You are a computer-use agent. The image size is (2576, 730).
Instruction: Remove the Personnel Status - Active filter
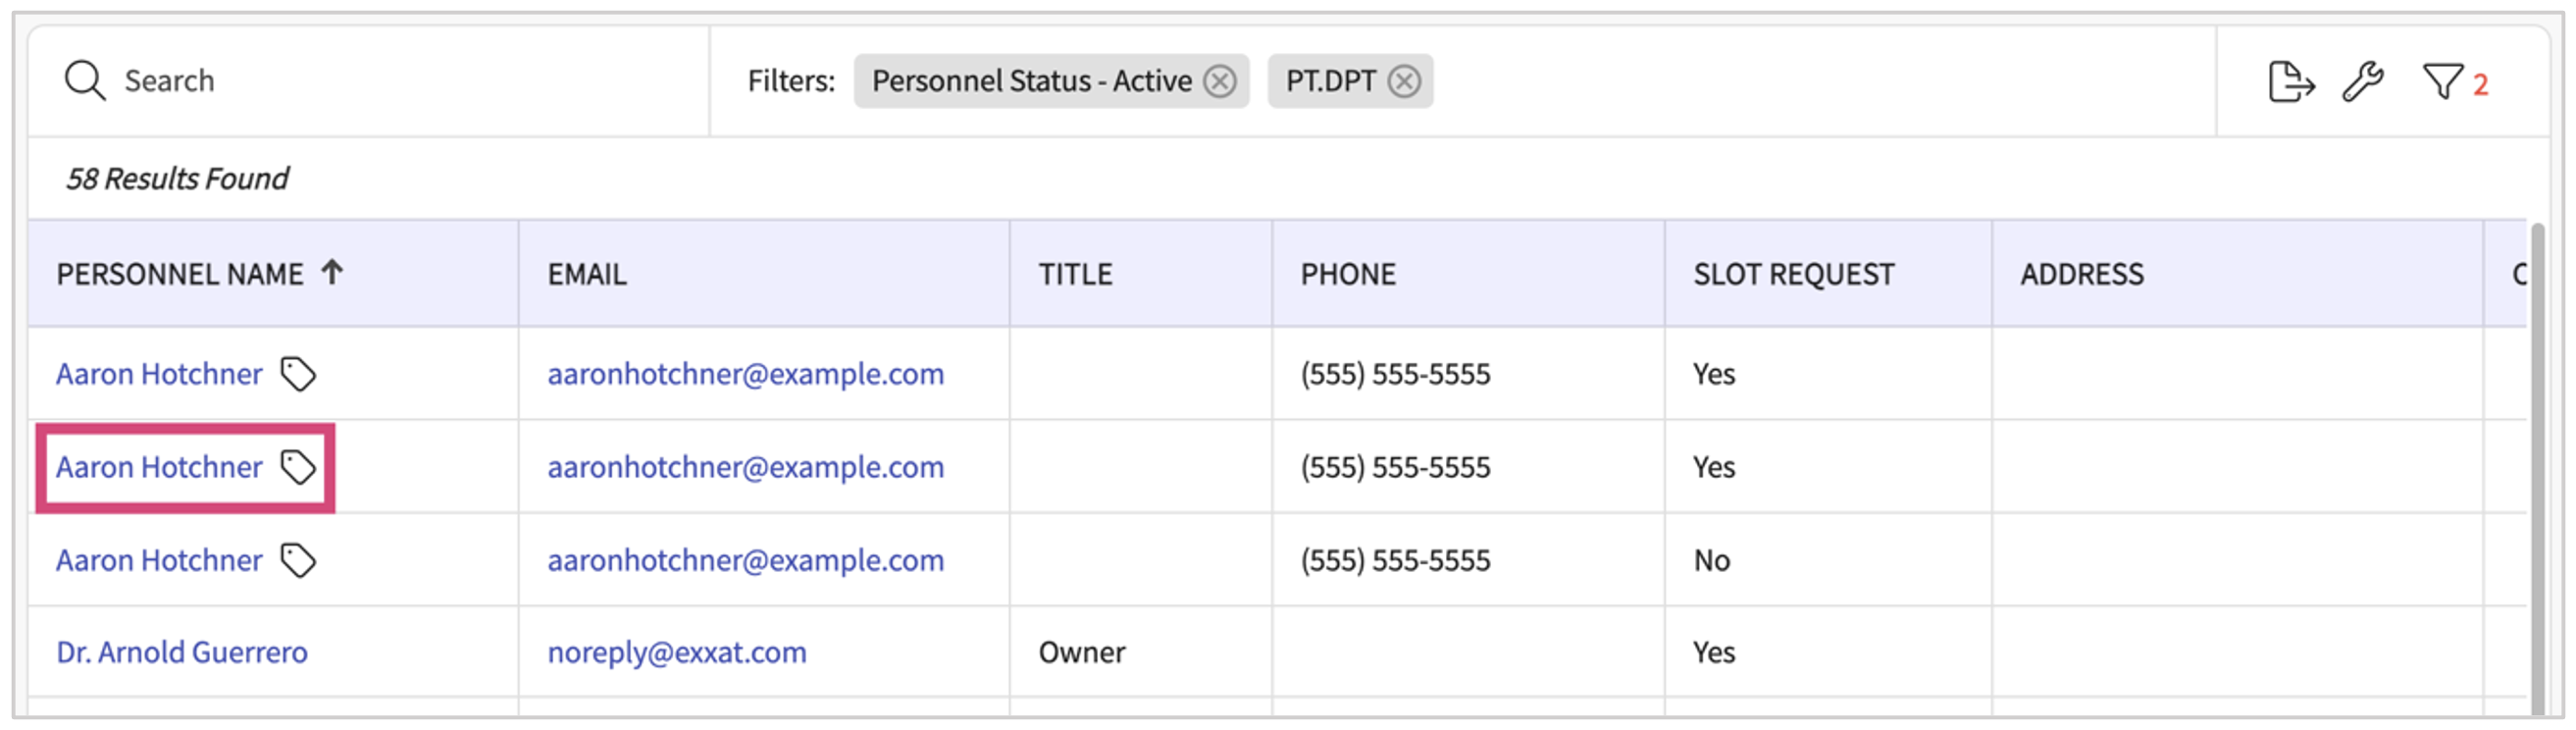coord(1220,81)
